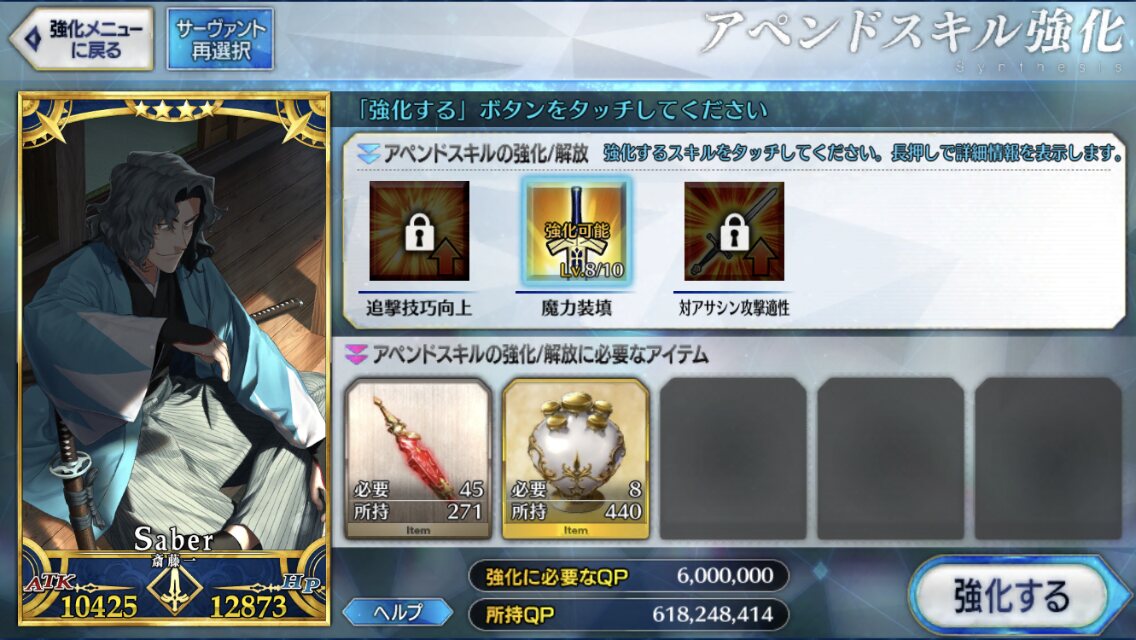
Task: Click the middle empty material slot
Action: click(x=890, y=459)
